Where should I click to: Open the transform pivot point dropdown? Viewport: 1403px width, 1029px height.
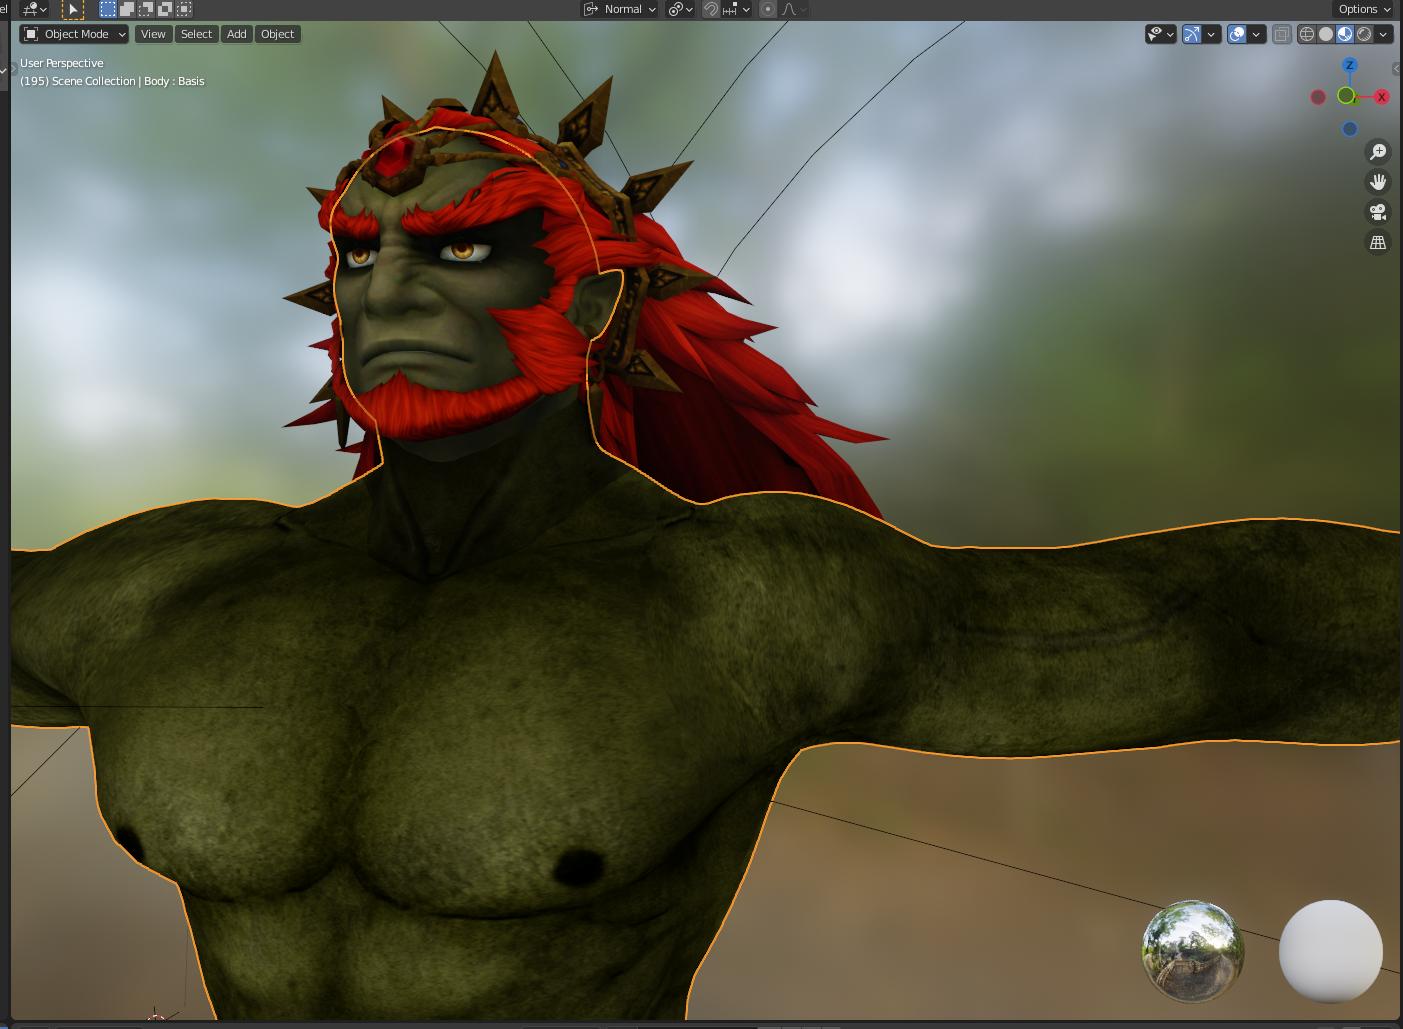point(681,9)
